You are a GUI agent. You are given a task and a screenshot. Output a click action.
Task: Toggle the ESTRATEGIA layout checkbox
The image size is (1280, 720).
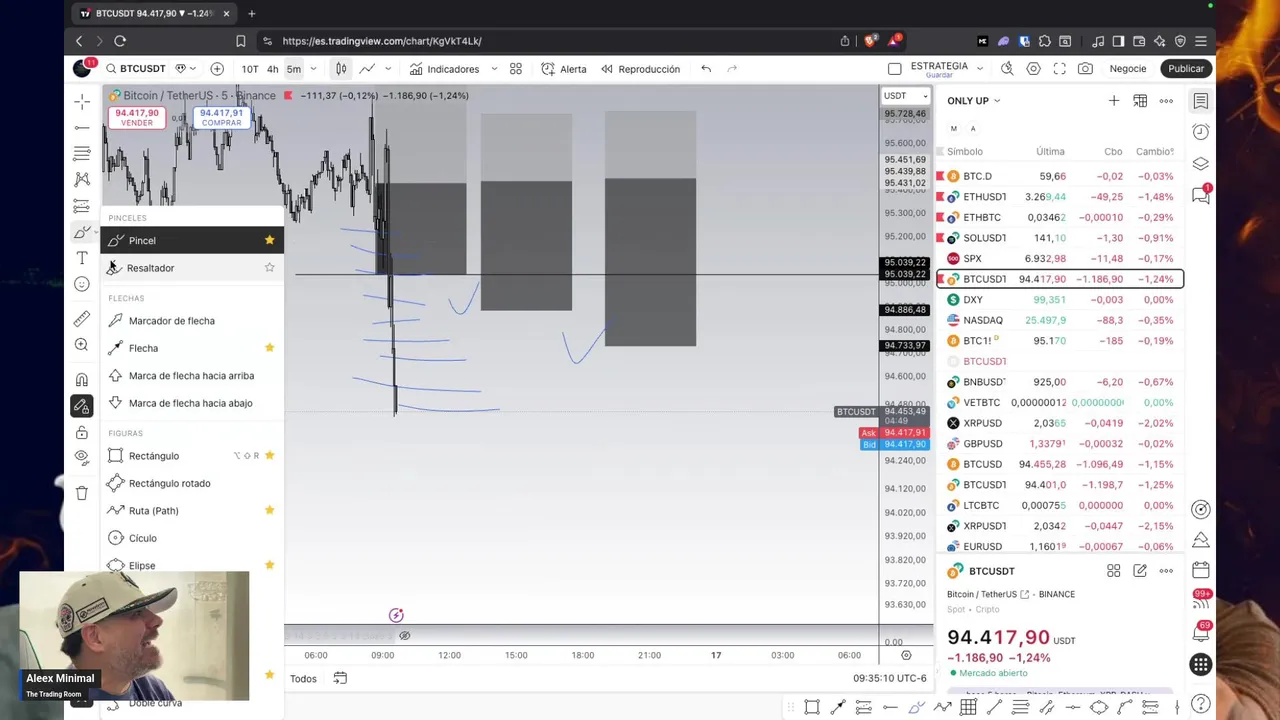tap(895, 69)
